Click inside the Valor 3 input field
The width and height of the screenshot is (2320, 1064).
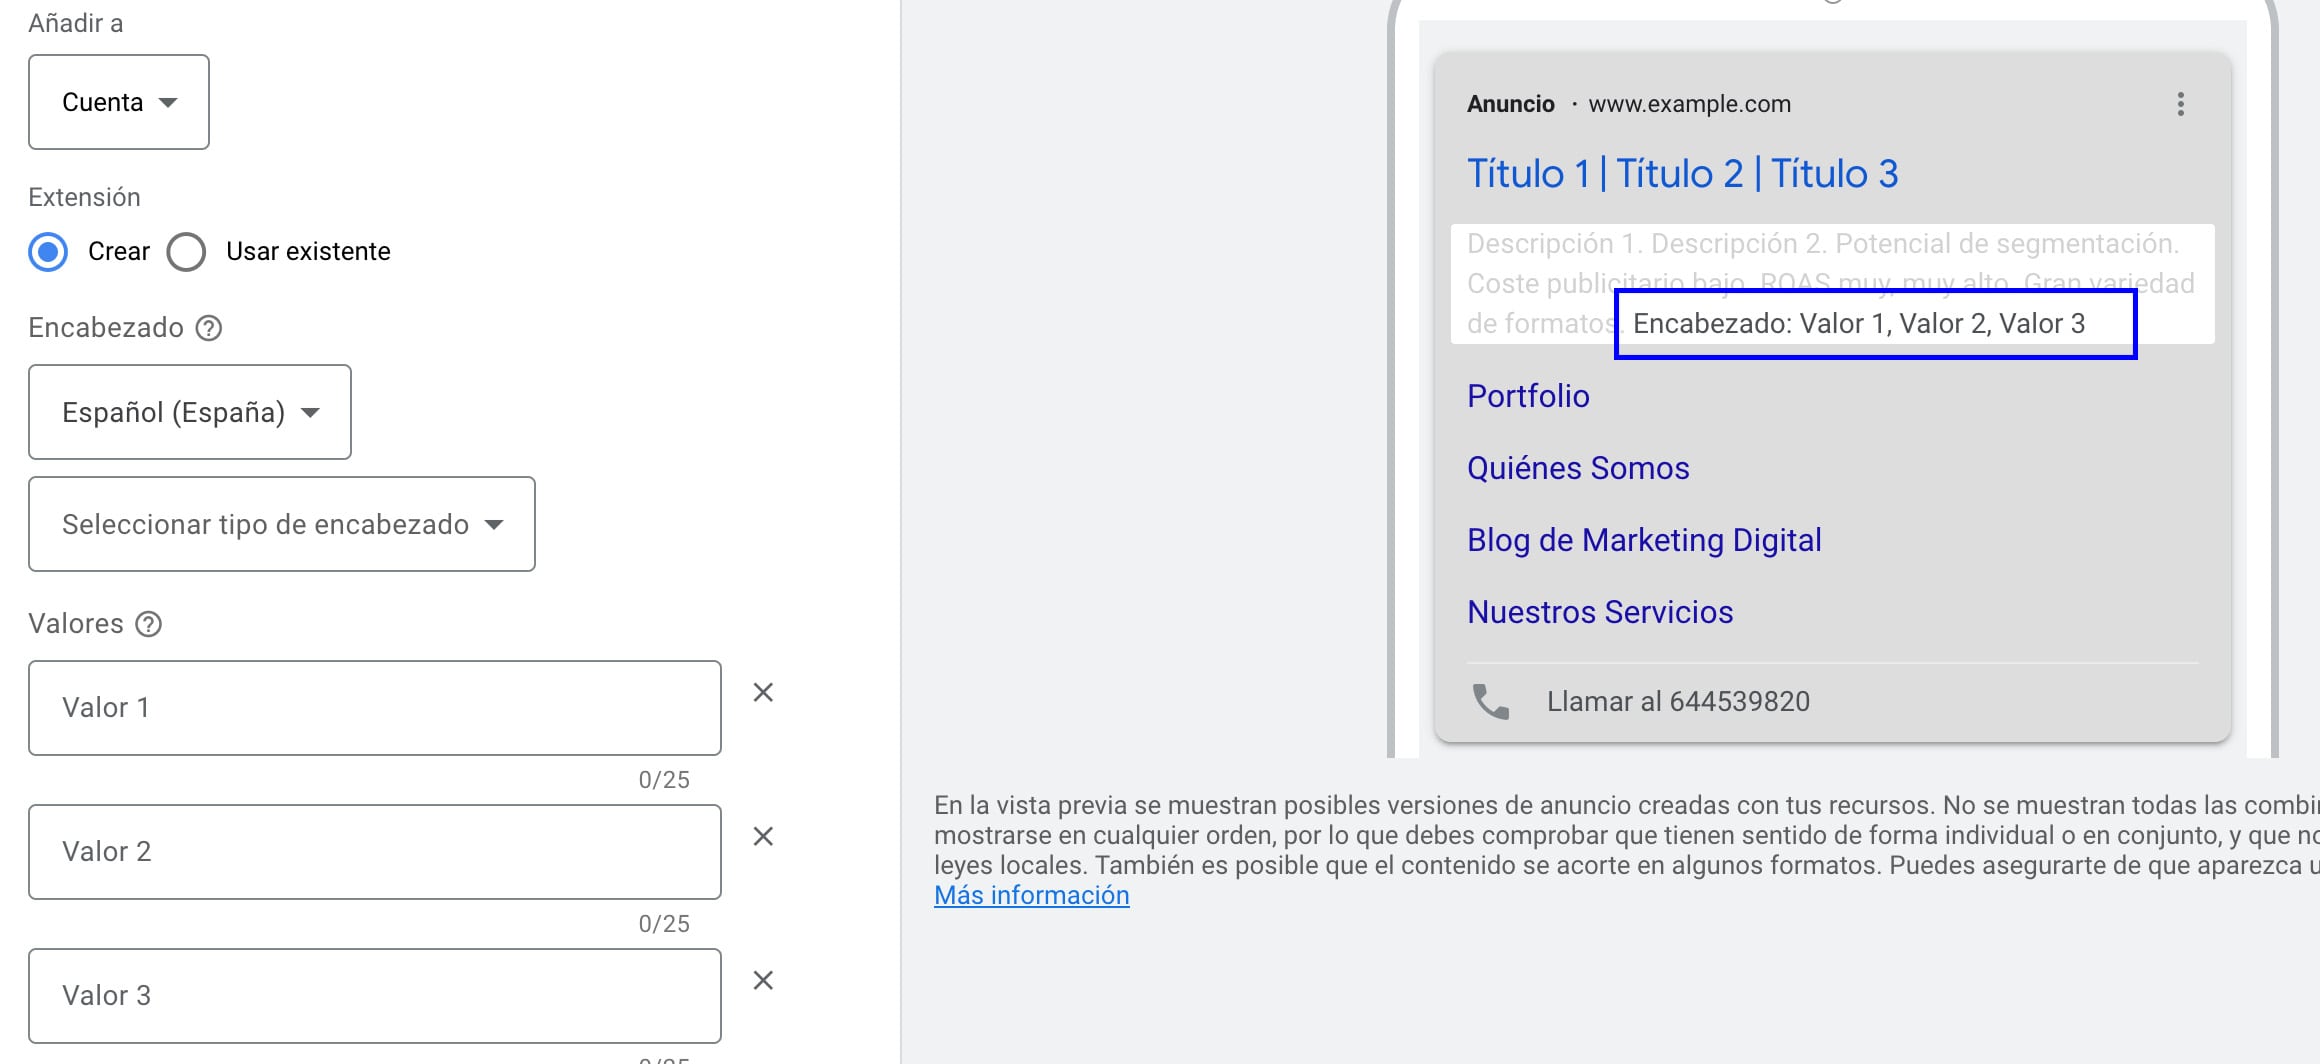coord(375,995)
